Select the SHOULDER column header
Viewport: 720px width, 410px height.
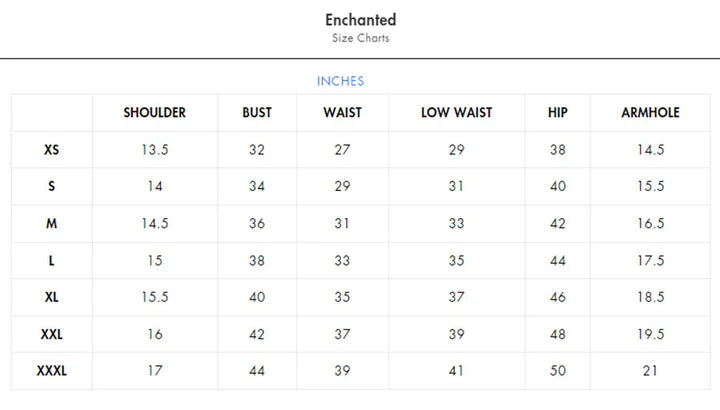(x=154, y=113)
